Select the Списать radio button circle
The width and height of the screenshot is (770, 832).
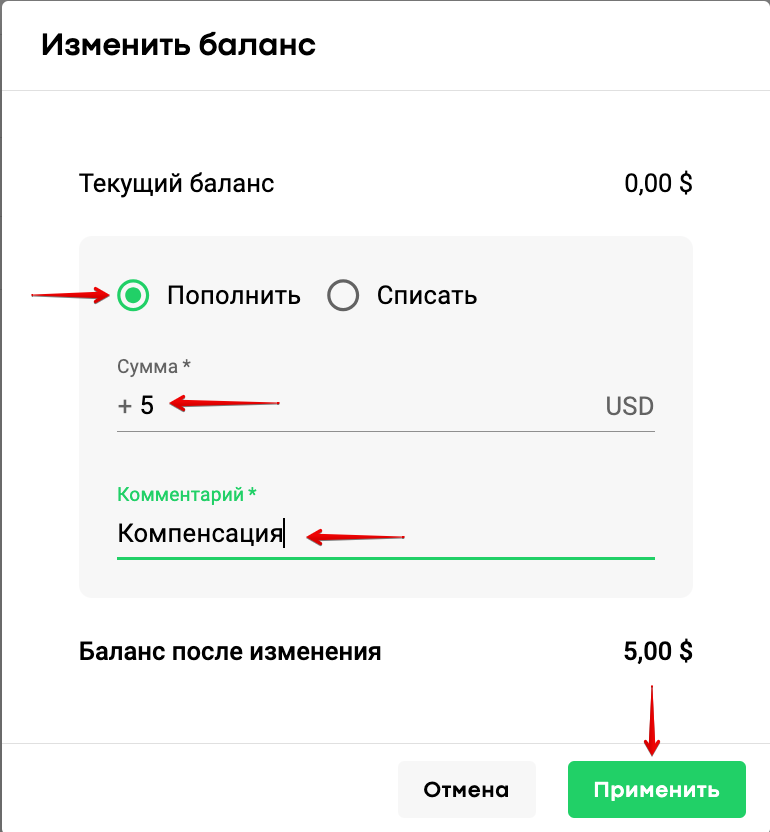click(343, 296)
